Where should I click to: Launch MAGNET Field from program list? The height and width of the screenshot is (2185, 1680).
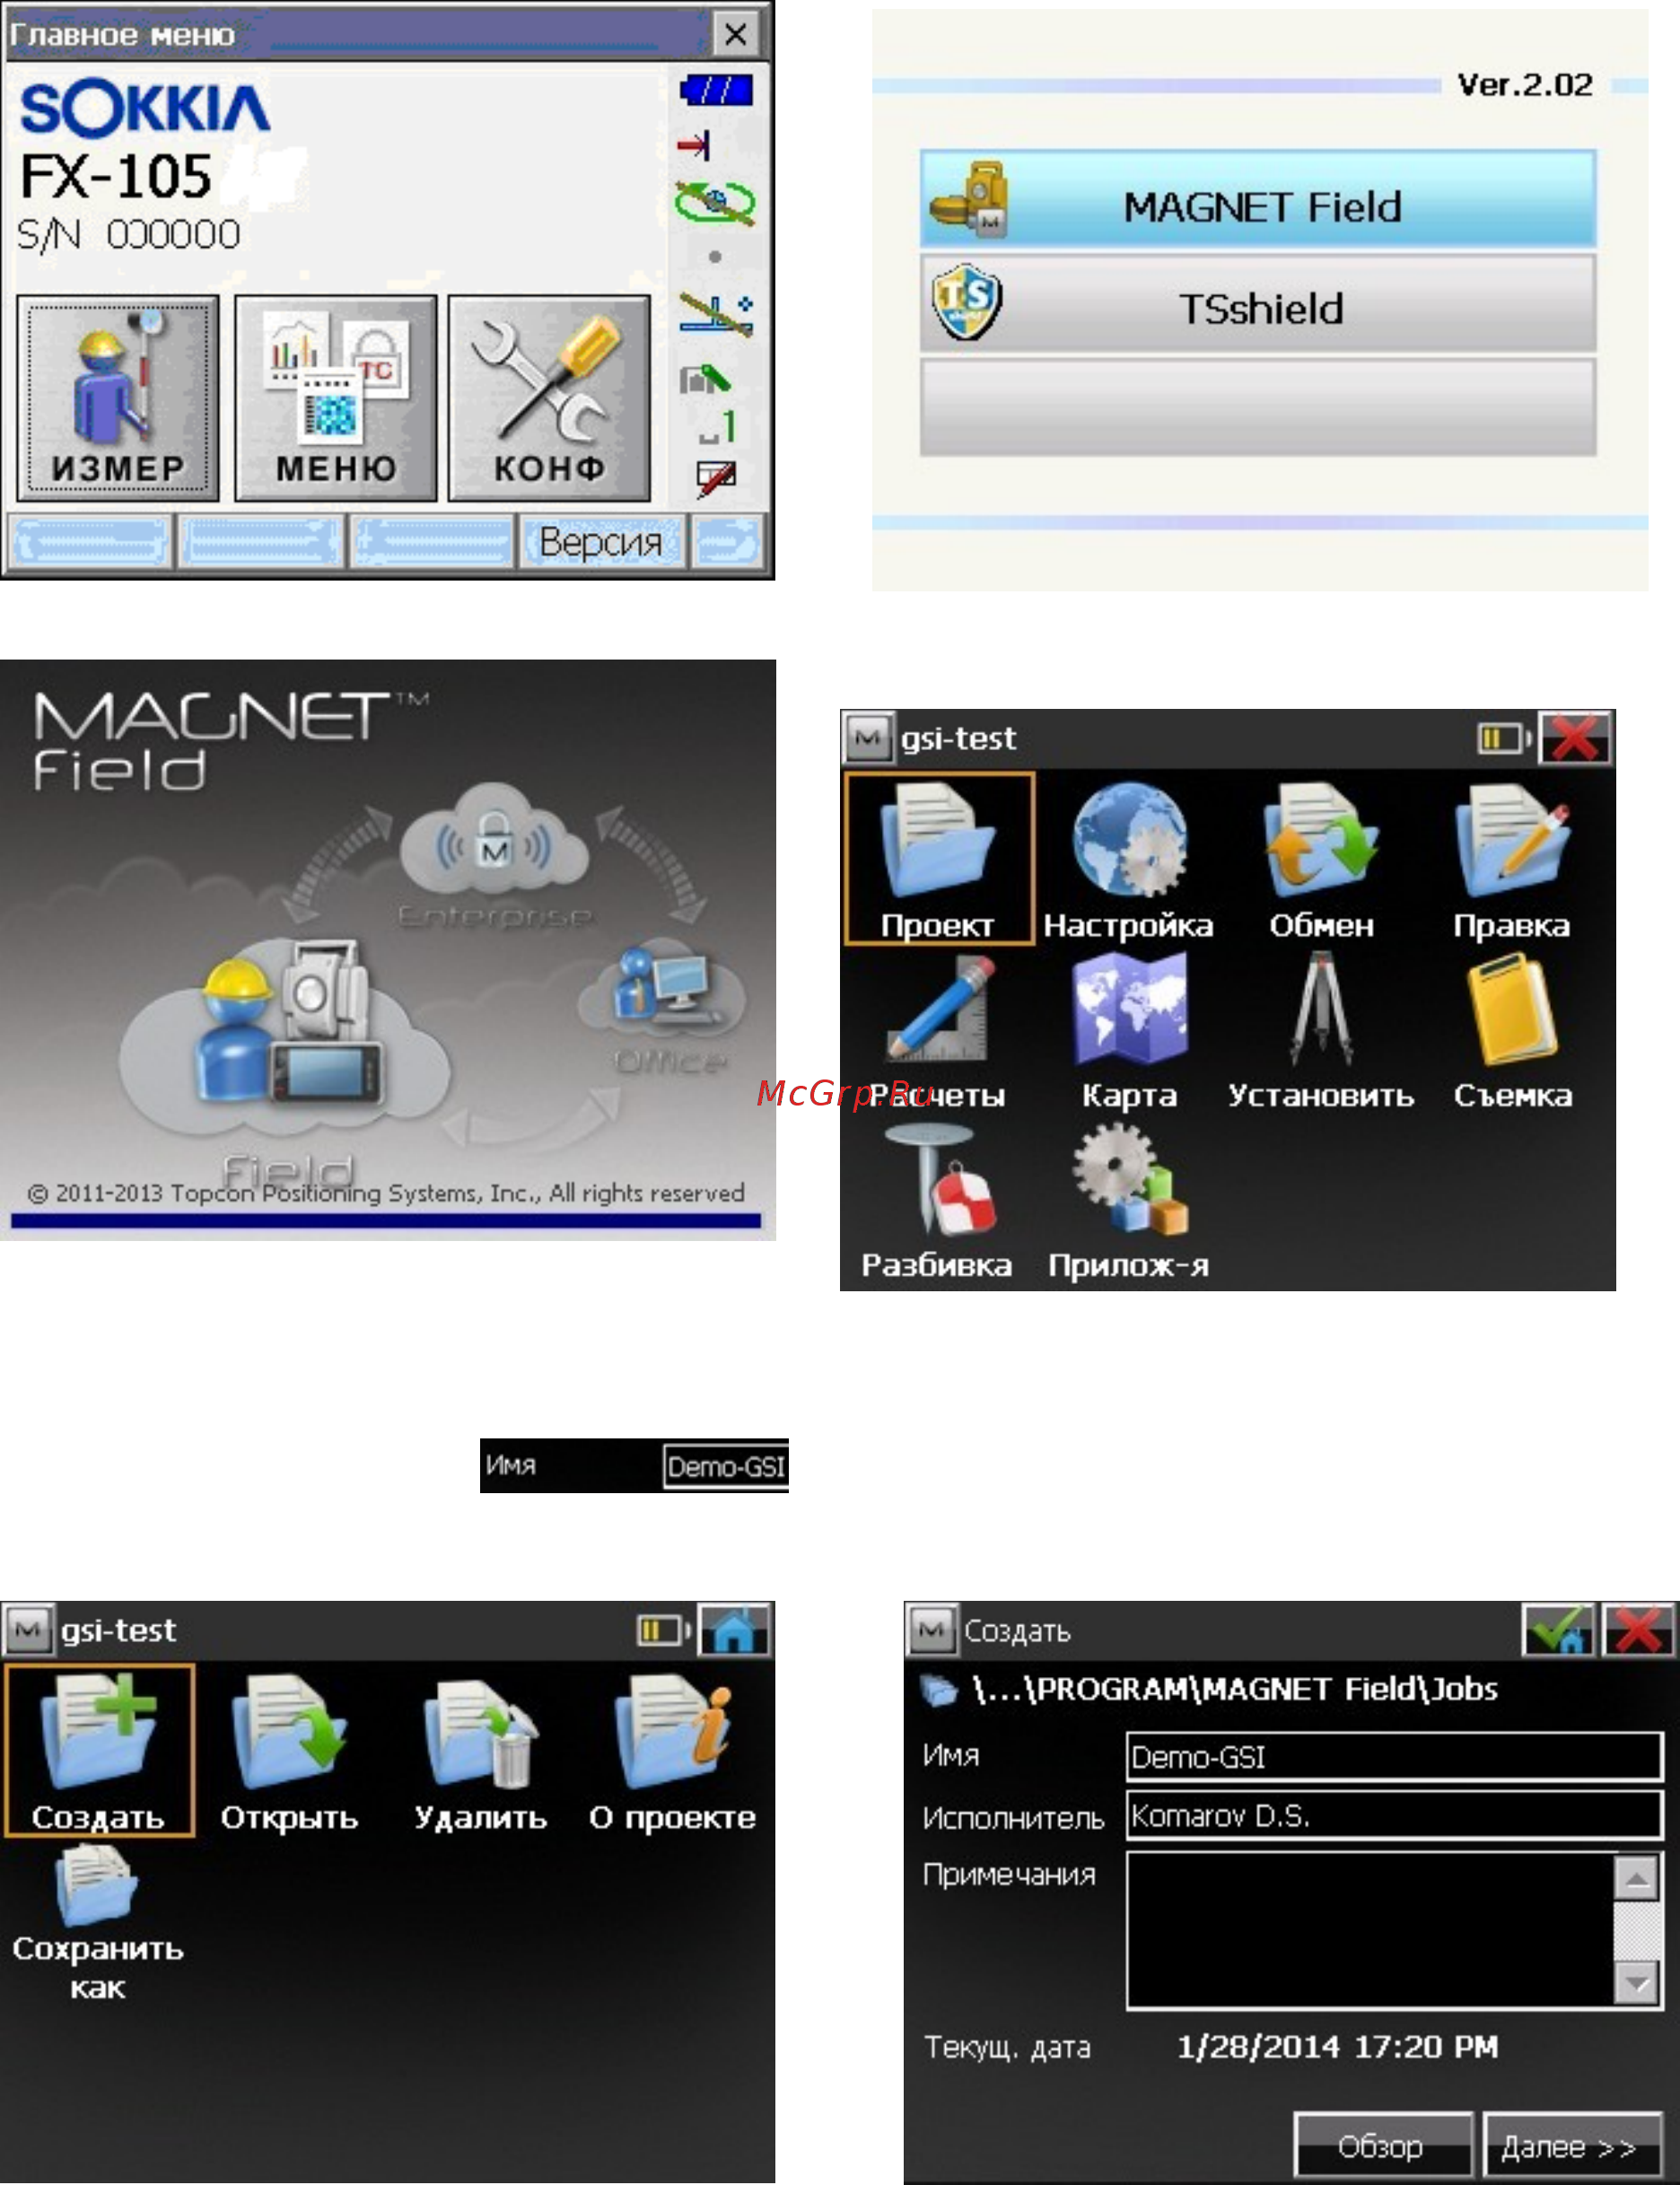[x=1257, y=200]
